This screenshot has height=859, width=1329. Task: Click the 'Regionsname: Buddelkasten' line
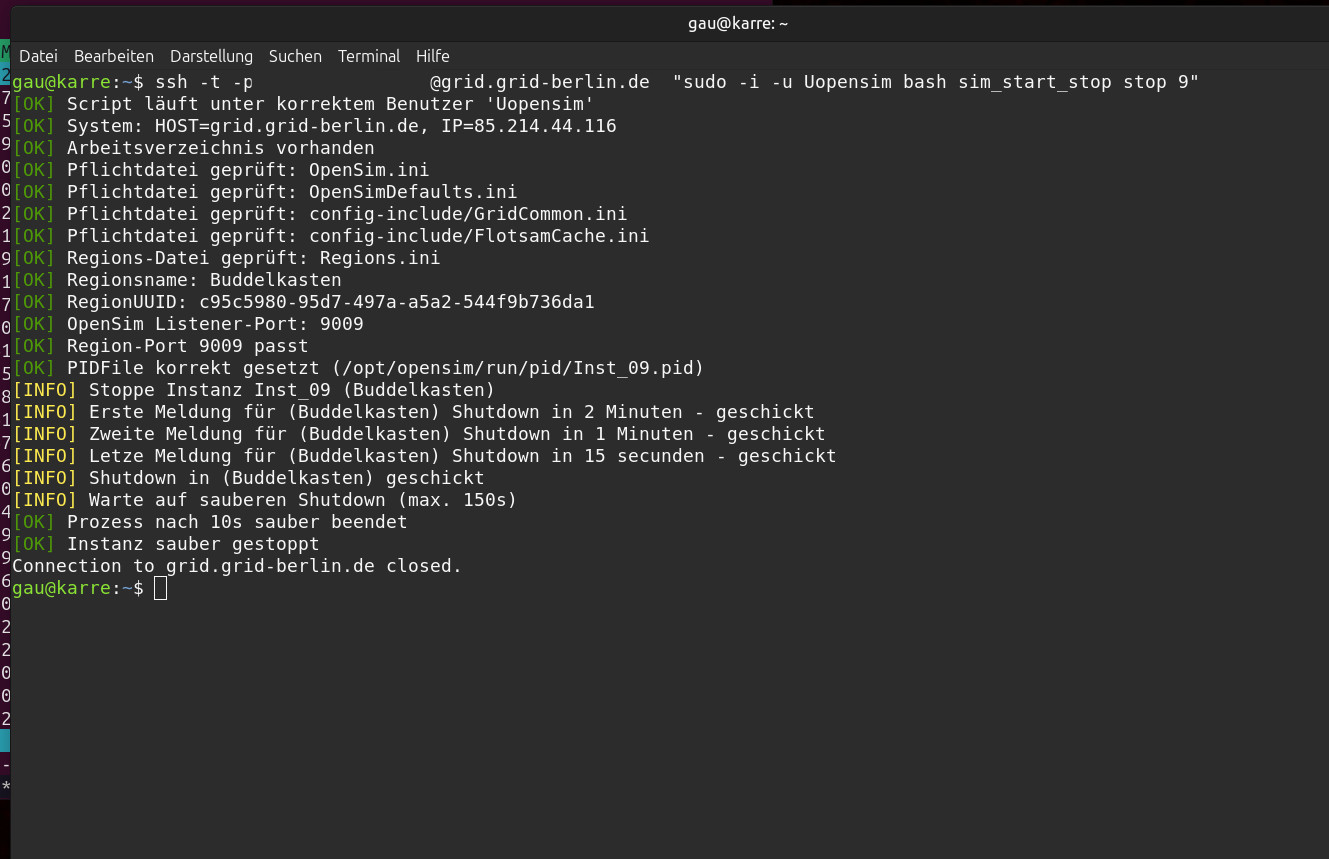tap(204, 280)
